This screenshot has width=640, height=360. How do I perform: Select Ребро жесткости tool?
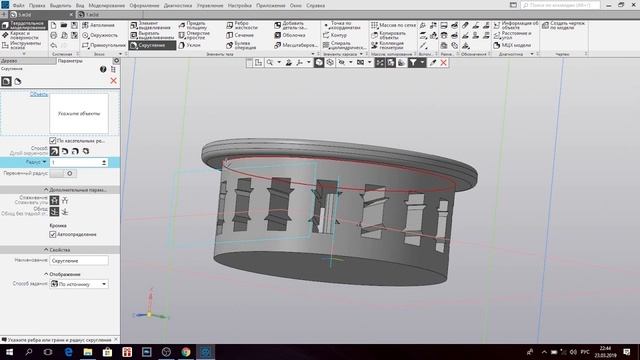pyautogui.click(x=242, y=25)
